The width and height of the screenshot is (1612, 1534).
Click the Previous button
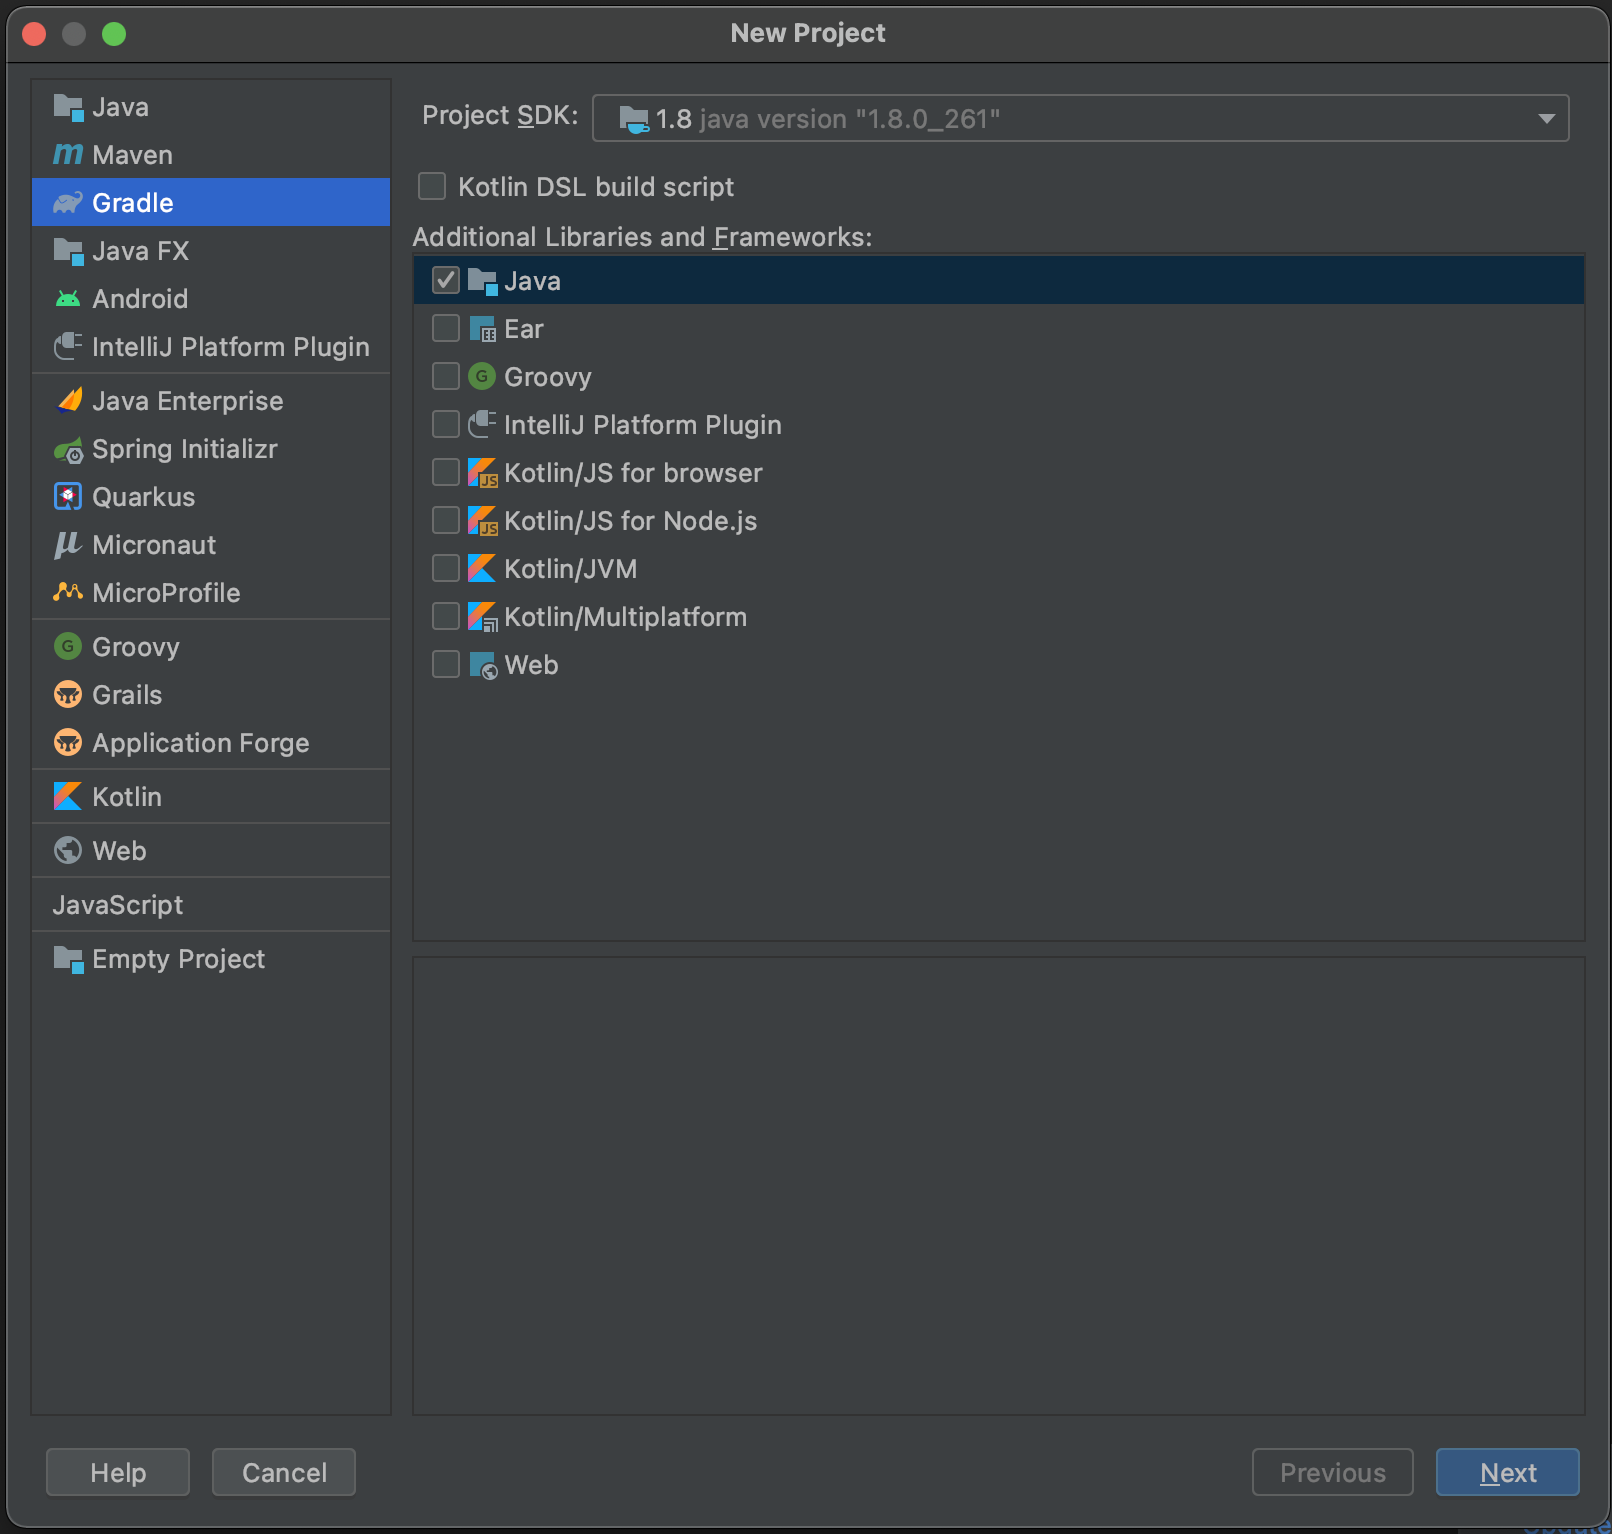coord(1333,1472)
